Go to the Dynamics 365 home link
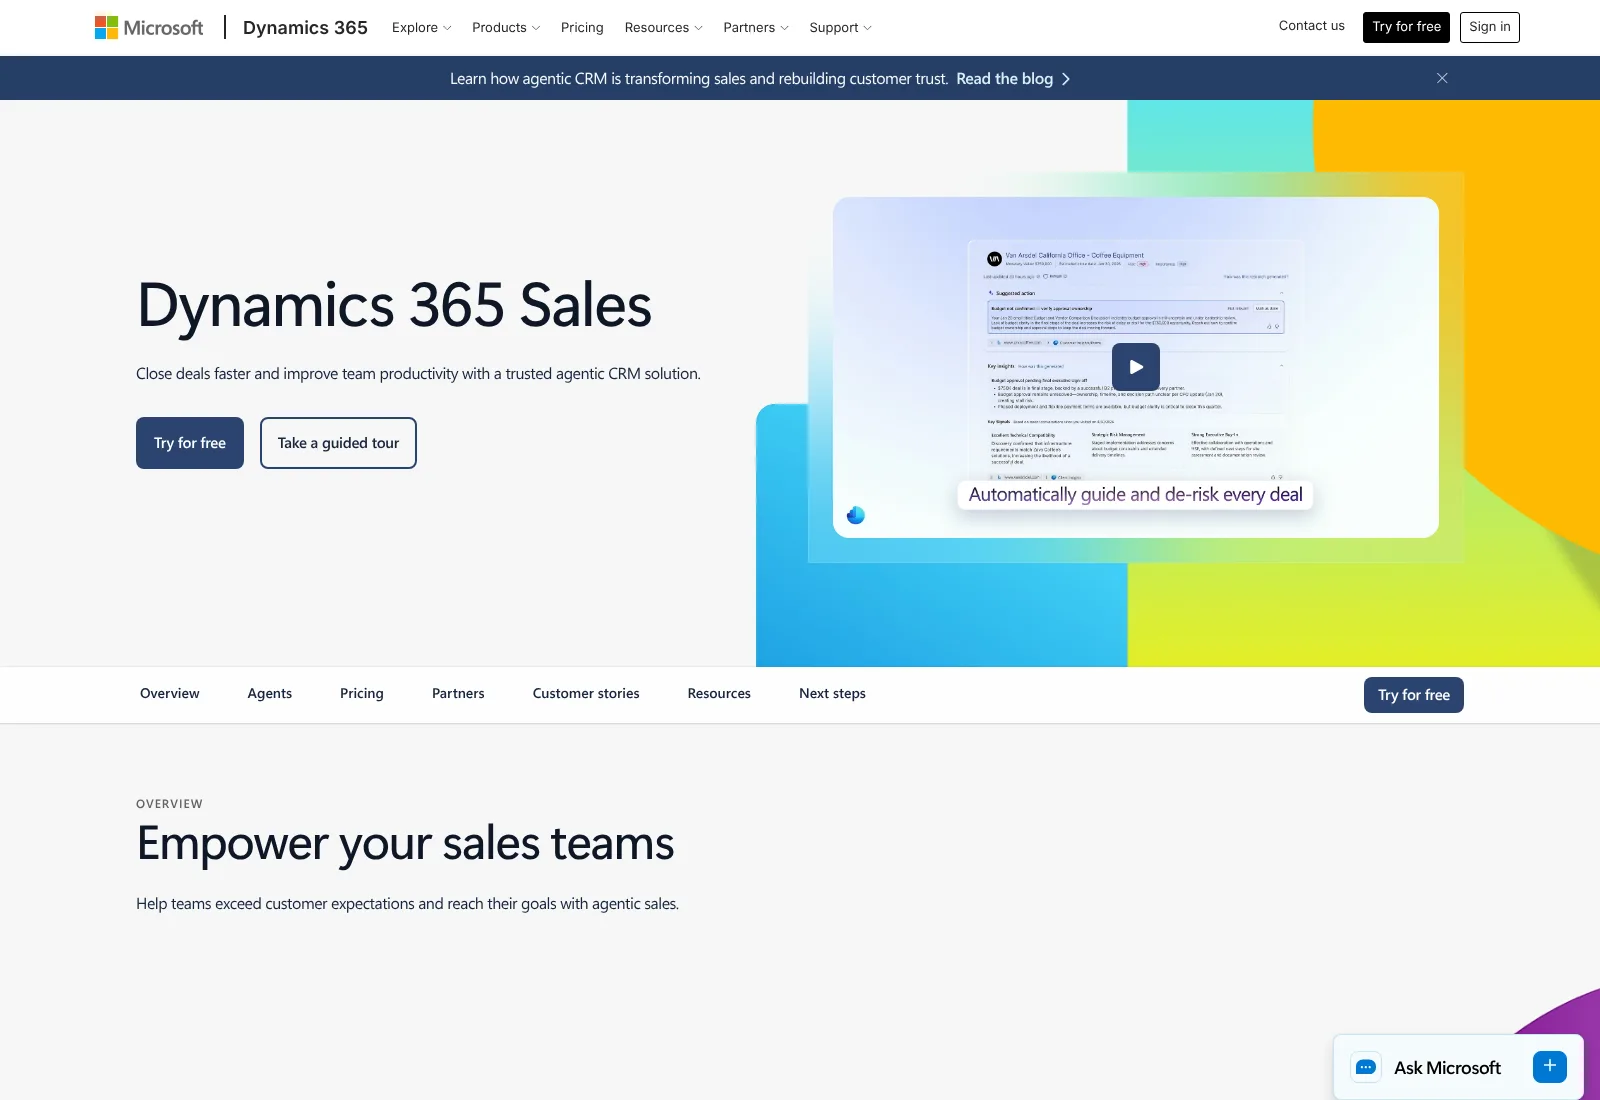 [305, 28]
